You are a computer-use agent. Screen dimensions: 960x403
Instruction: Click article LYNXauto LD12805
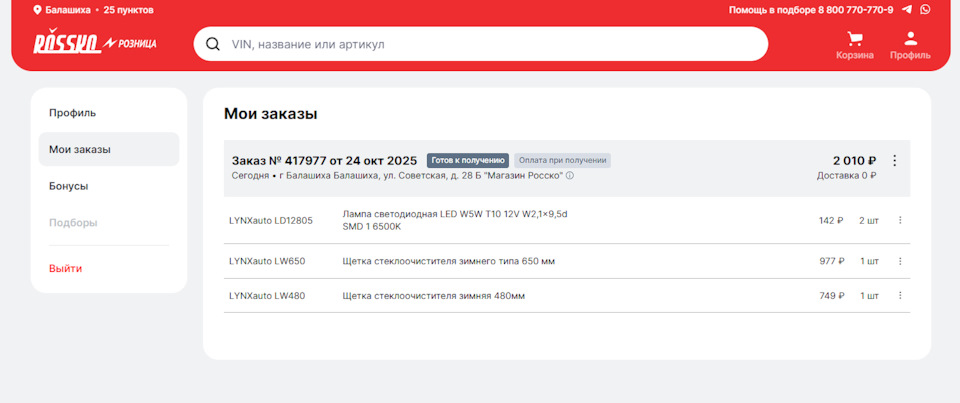point(271,220)
